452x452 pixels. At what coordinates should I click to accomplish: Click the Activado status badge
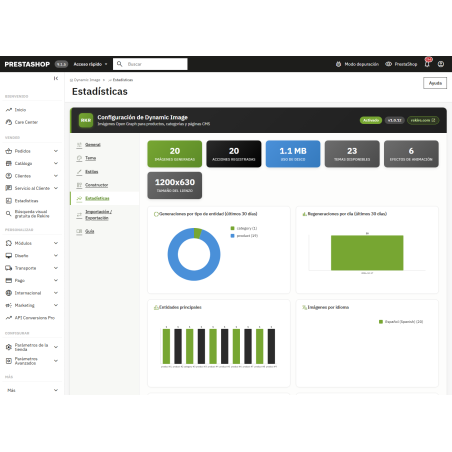371,120
